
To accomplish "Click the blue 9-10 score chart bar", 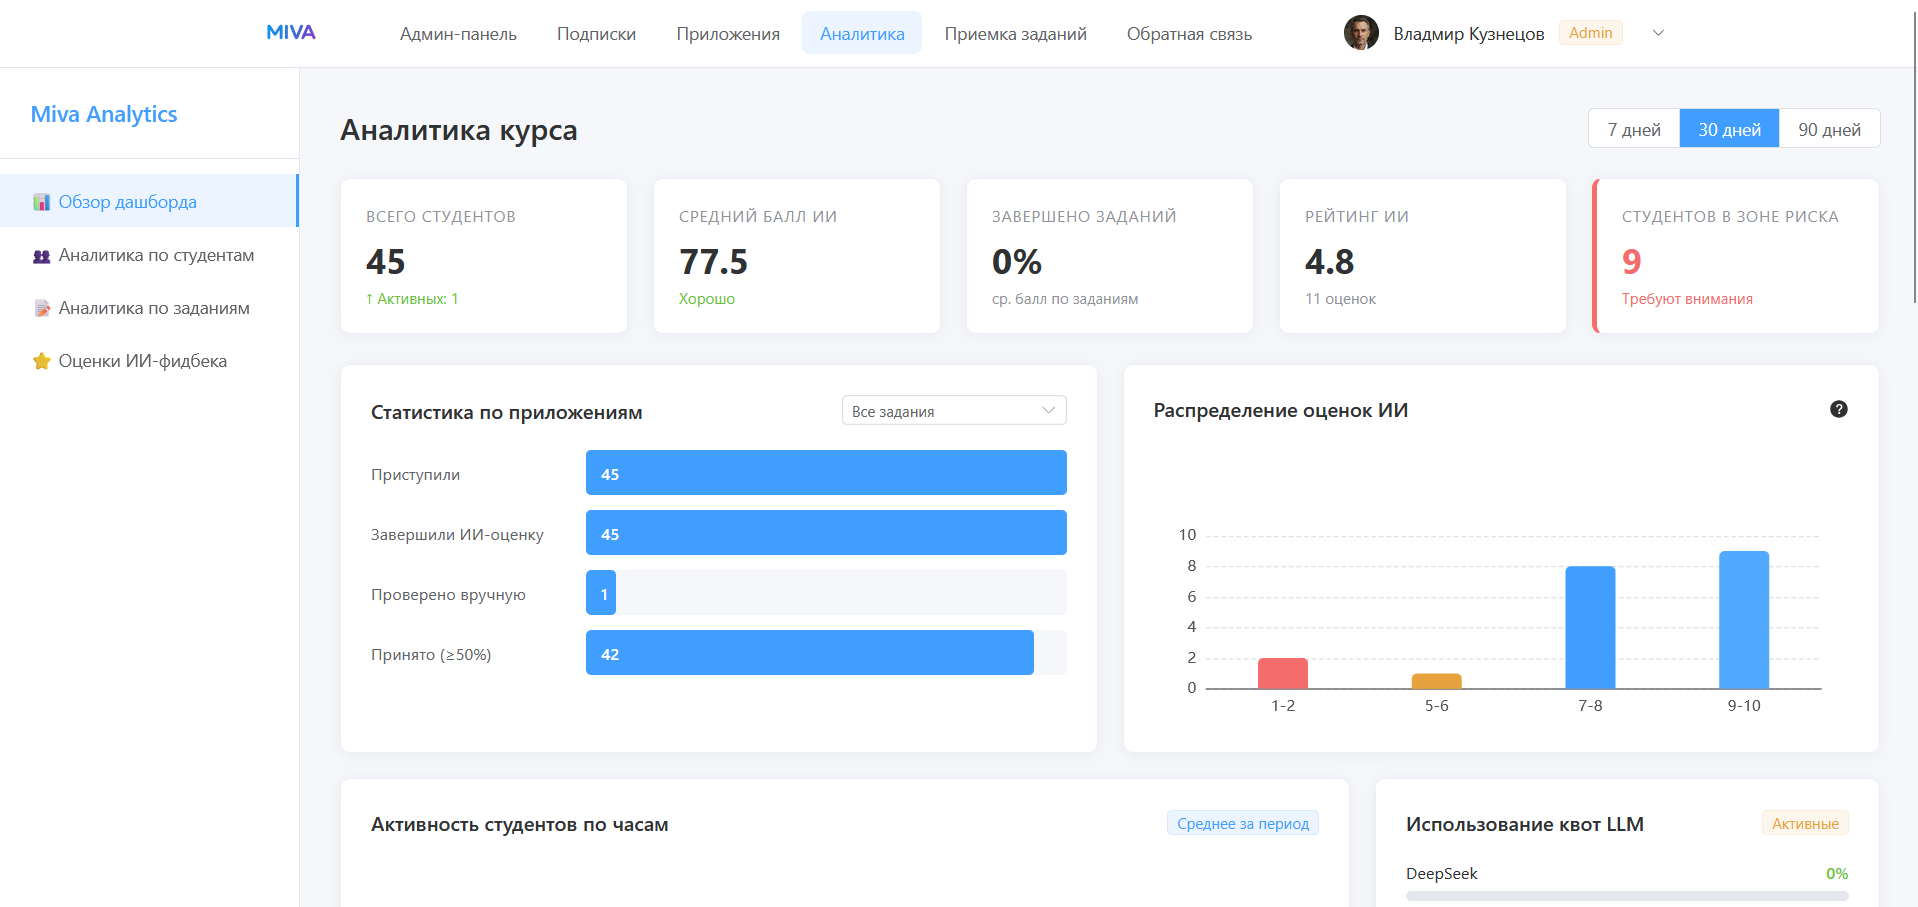I will point(1744,620).
